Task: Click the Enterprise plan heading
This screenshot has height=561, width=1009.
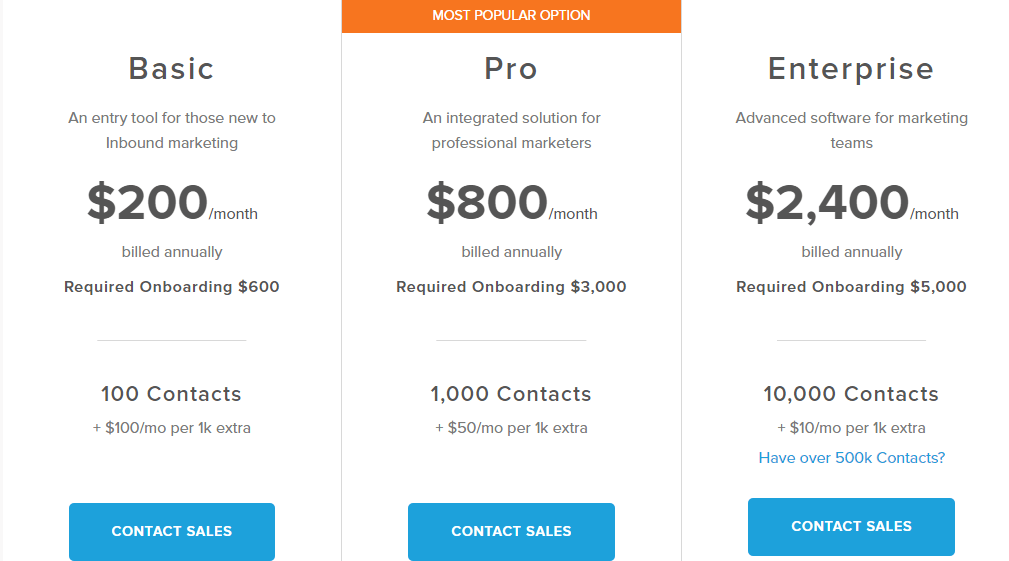Action: [x=851, y=69]
